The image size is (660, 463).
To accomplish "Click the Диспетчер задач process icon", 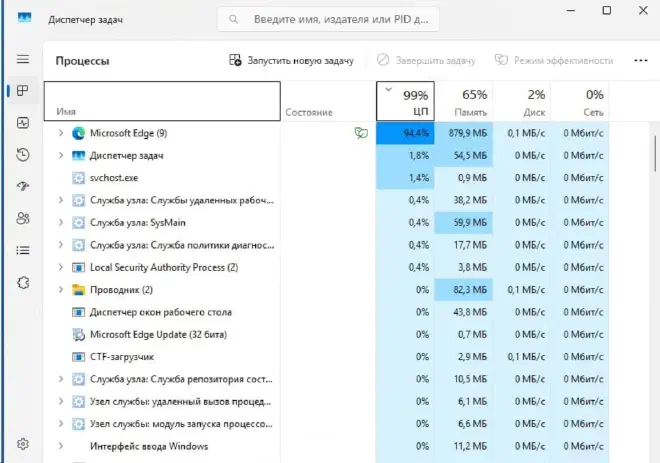I will tap(78, 156).
